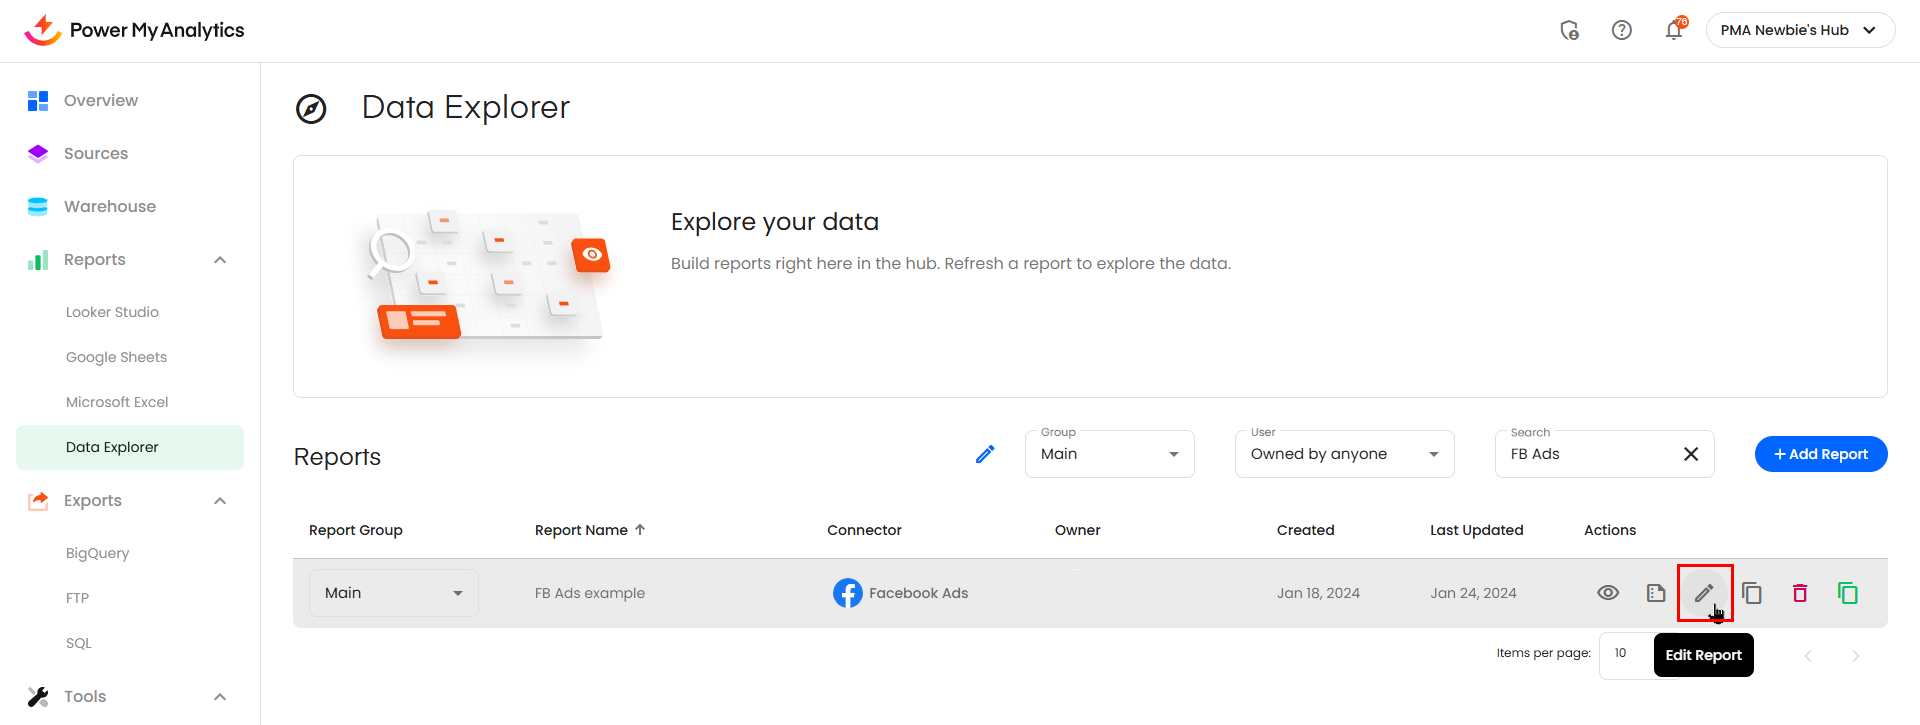This screenshot has height=725, width=1920.
Task: Open the help question mark icon
Action: [1621, 31]
